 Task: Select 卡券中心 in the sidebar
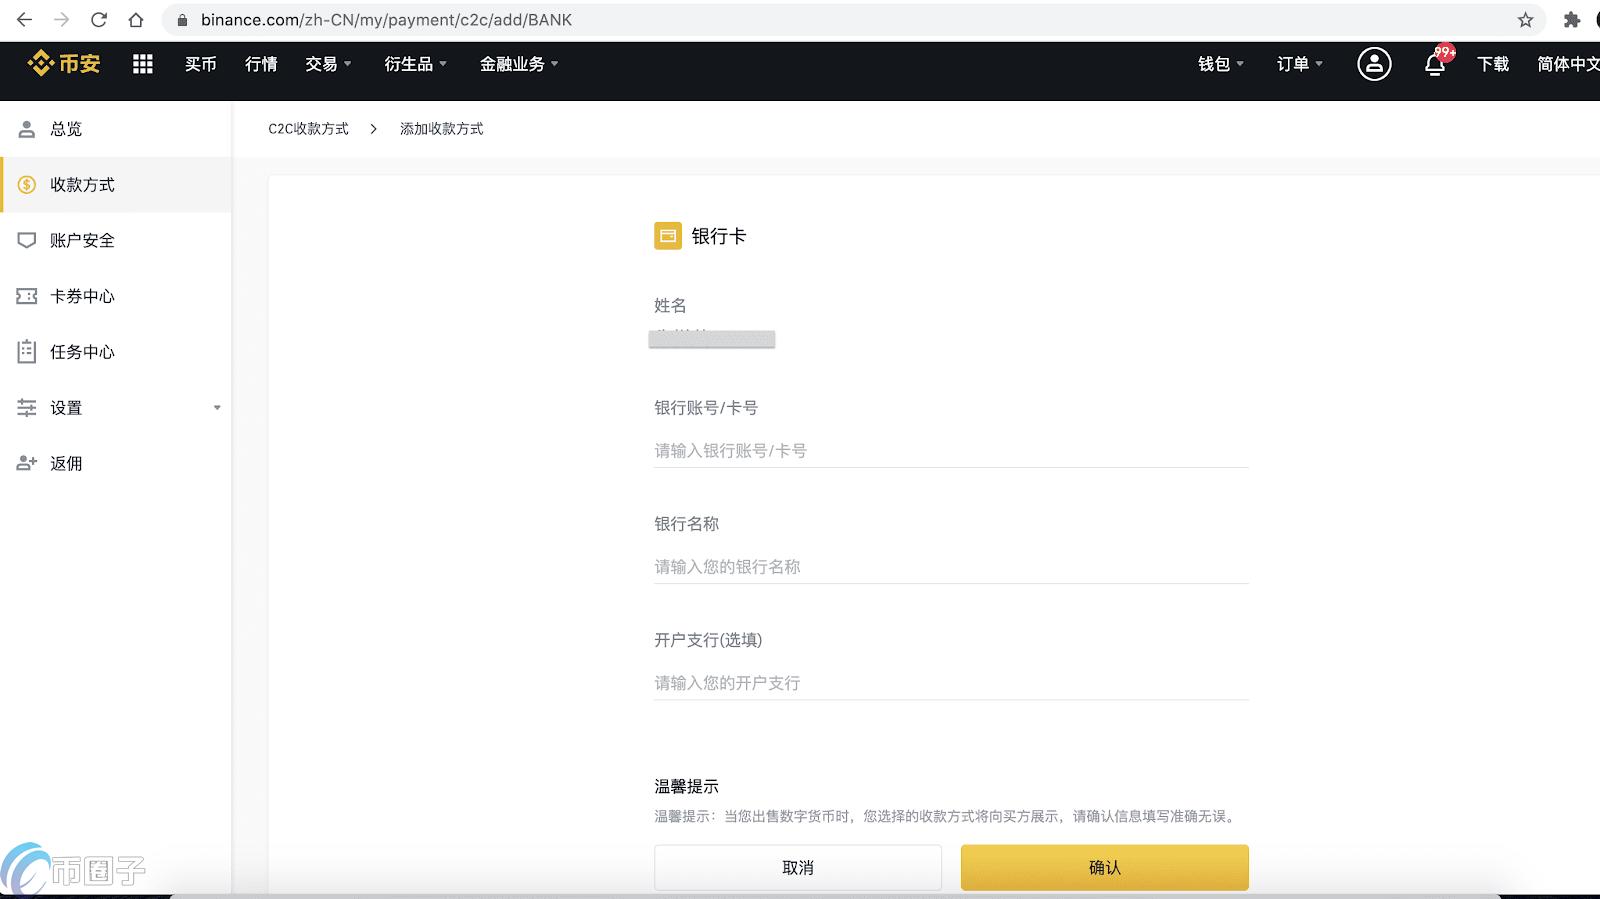(x=82, y=296)
